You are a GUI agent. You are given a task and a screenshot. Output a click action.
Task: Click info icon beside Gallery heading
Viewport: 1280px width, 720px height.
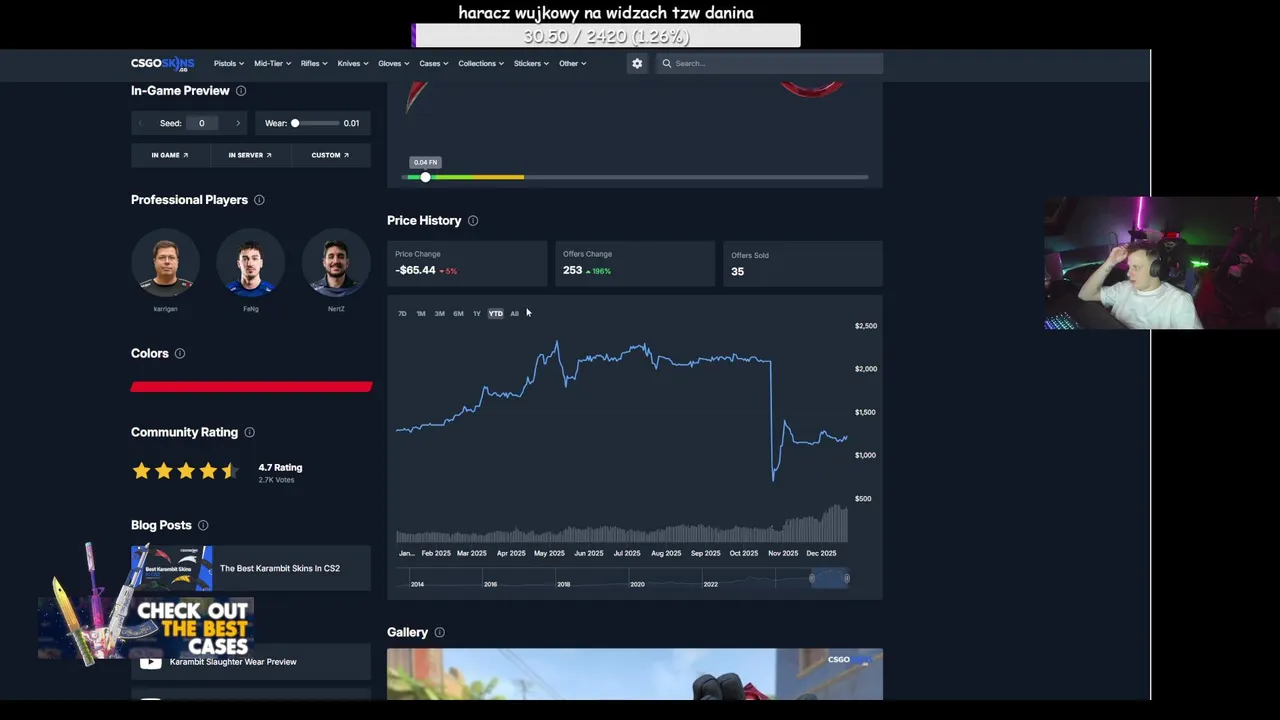click(x=439, y=632)
